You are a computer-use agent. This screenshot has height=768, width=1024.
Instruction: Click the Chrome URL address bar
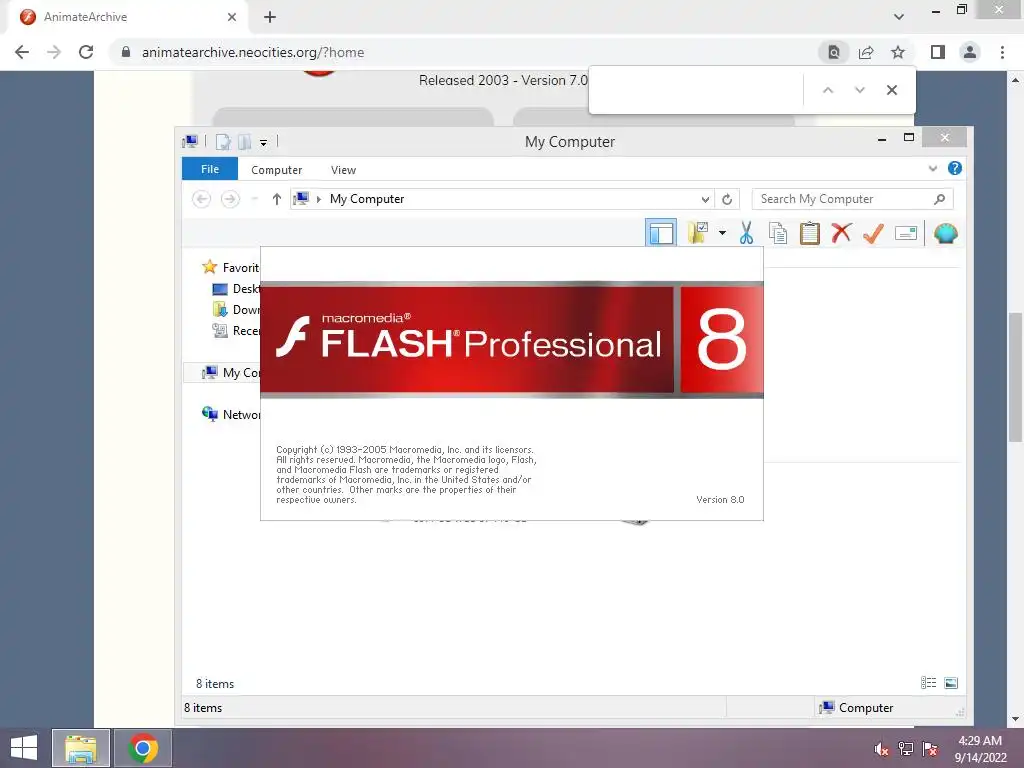[457, 52]
